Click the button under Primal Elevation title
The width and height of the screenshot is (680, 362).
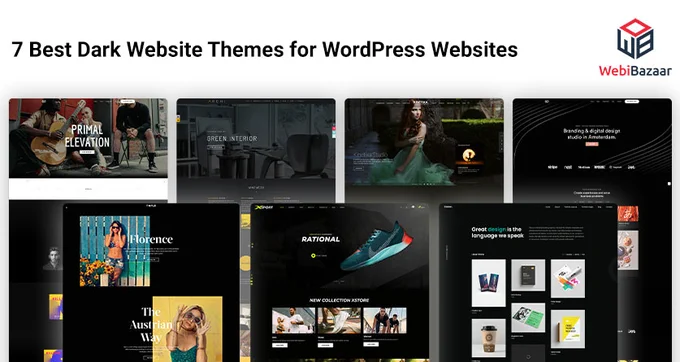pos(87,152)
